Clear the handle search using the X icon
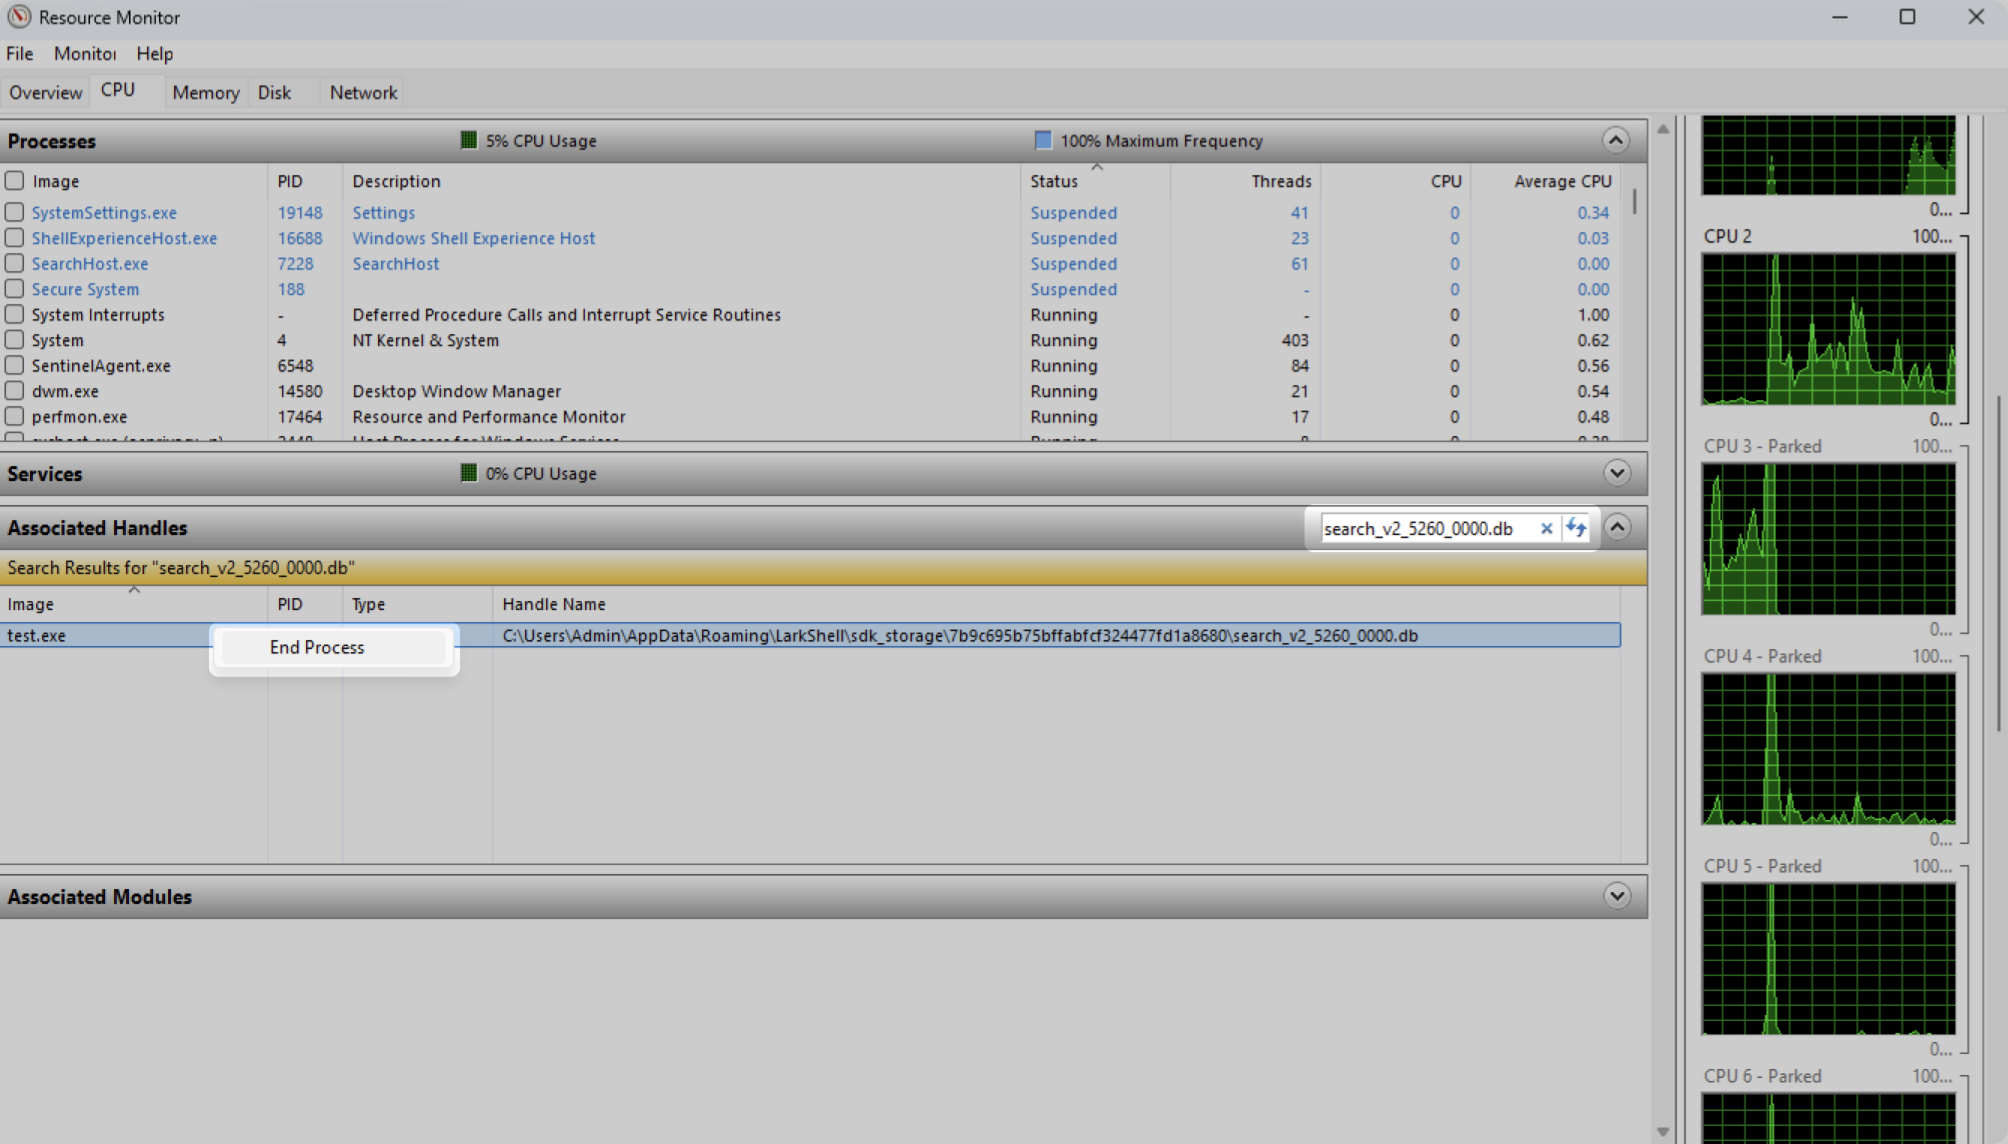 click(x=1547, y=528)
